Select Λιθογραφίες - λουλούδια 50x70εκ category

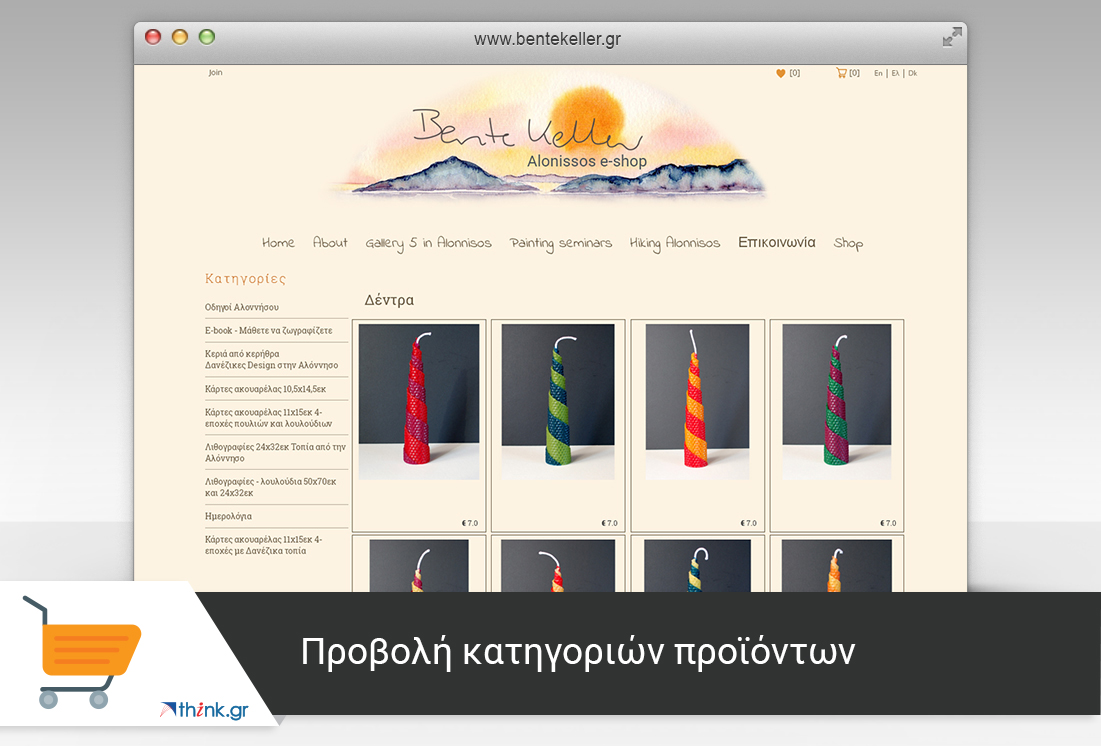pyautogui.click(x=271, y=487)
